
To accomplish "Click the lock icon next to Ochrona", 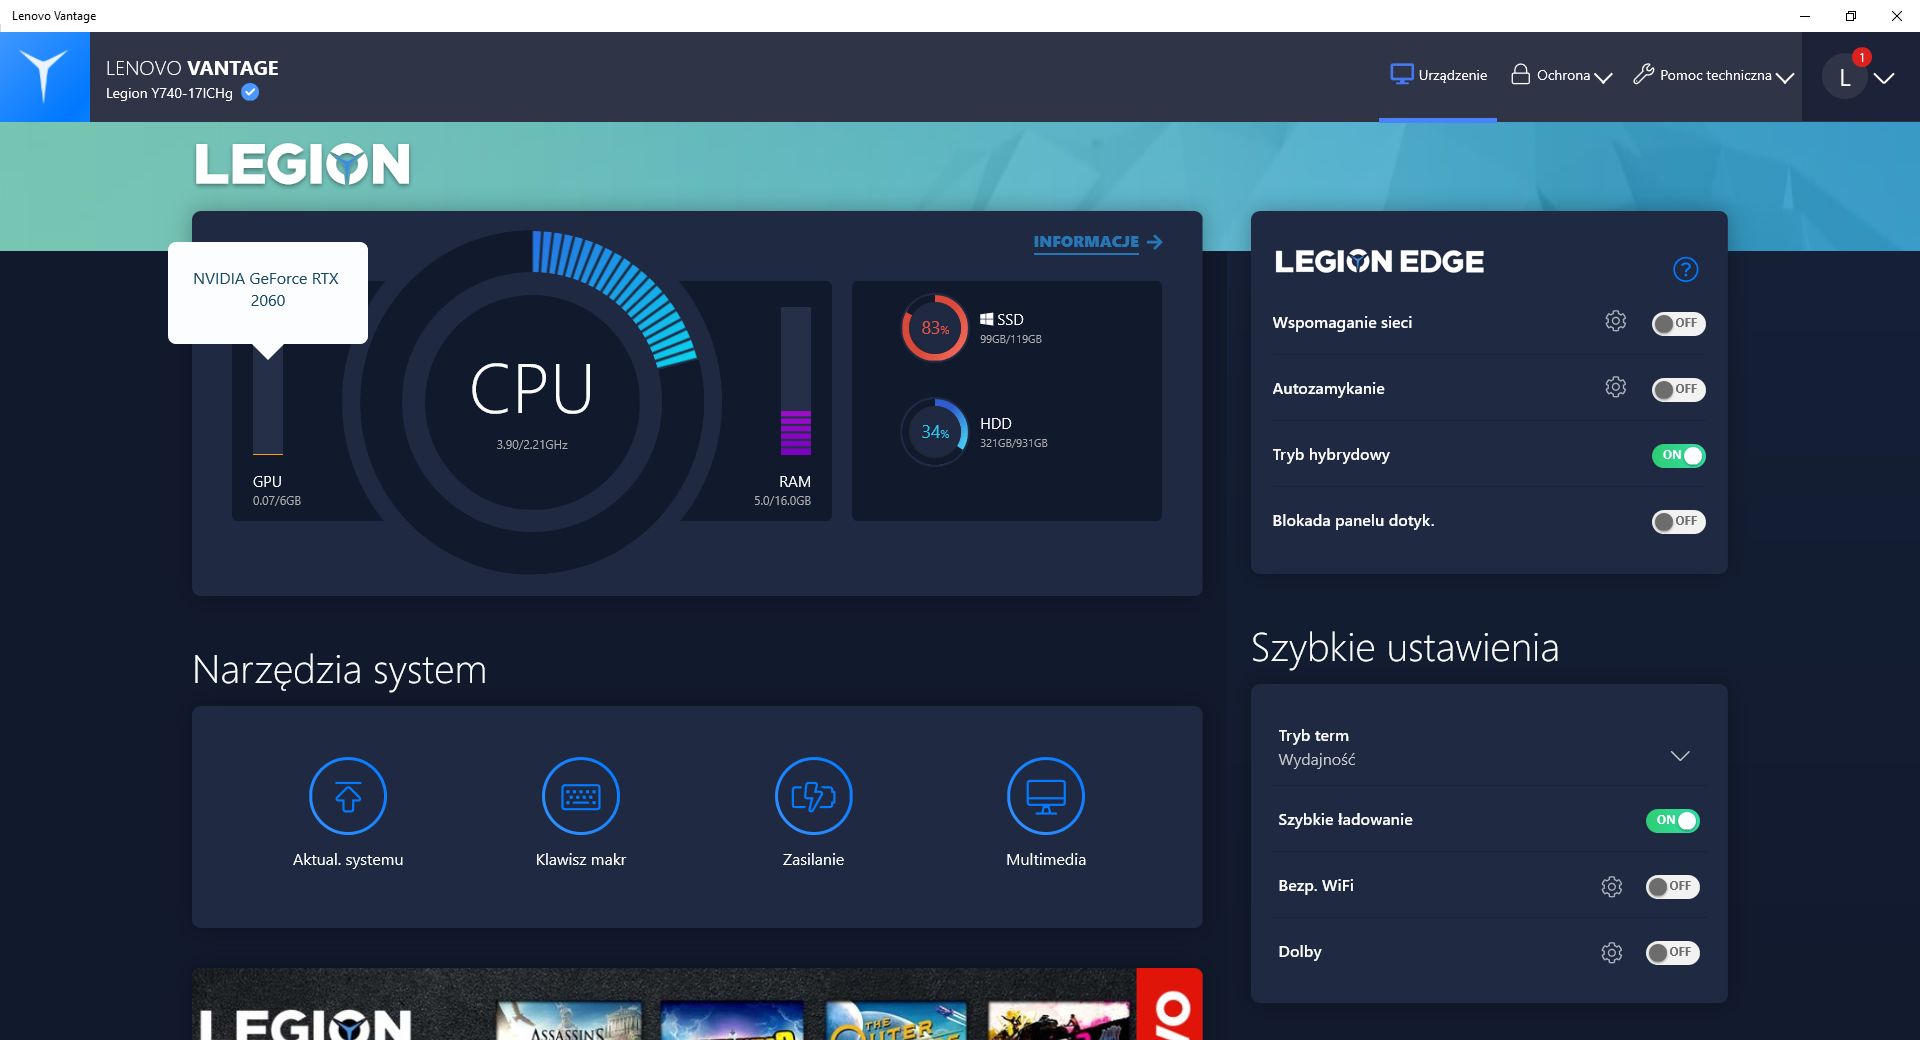I will click(x=1520, y=74).
